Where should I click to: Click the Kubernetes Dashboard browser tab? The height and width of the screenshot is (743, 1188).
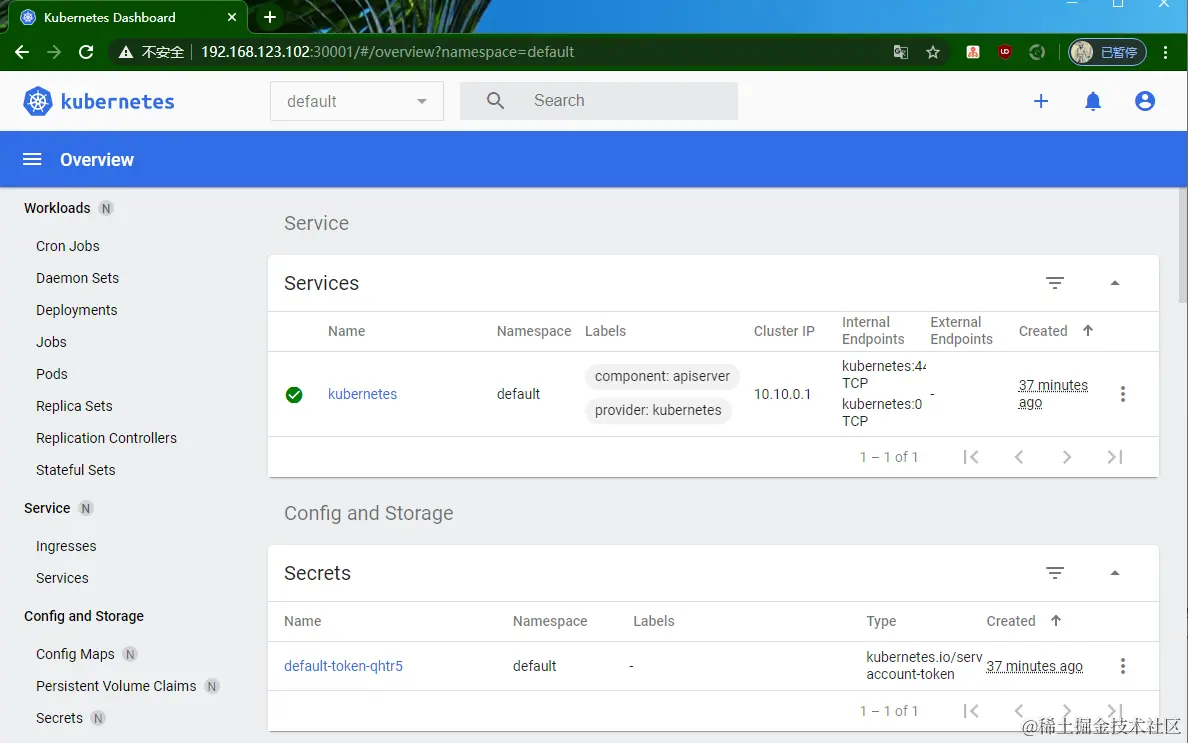click(x=129, y=17)
